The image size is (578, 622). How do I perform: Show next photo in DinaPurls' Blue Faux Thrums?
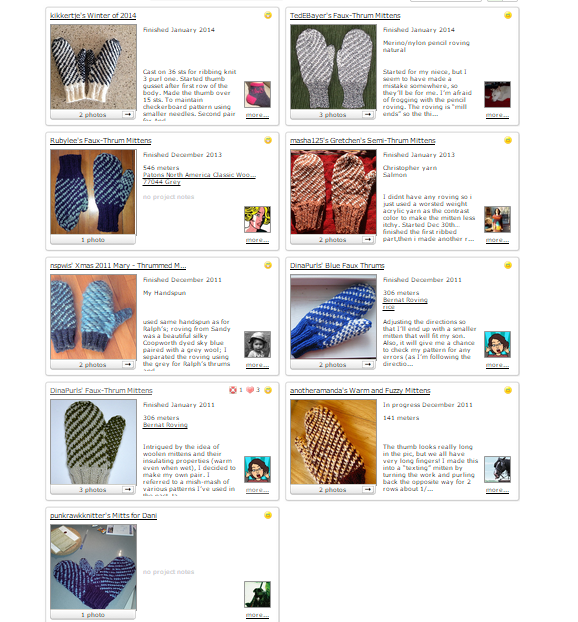pos(368,364)
